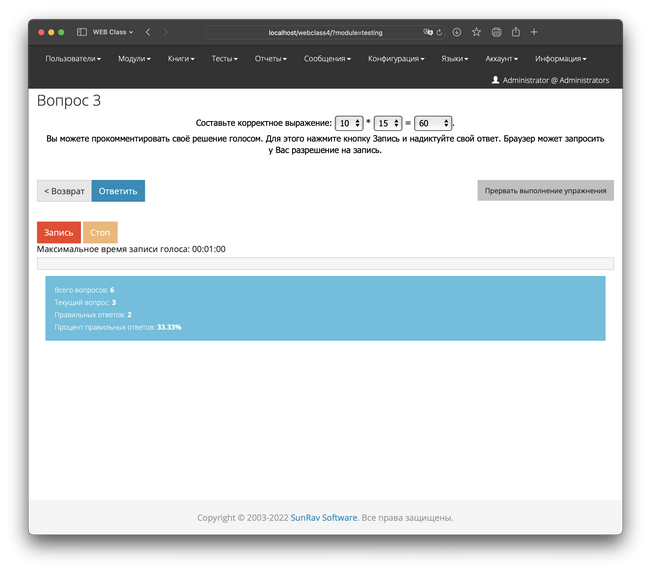Click the Максимальное время записи голоса text
The width and height of the screenshot is (651, 572).
pos(131,249)
